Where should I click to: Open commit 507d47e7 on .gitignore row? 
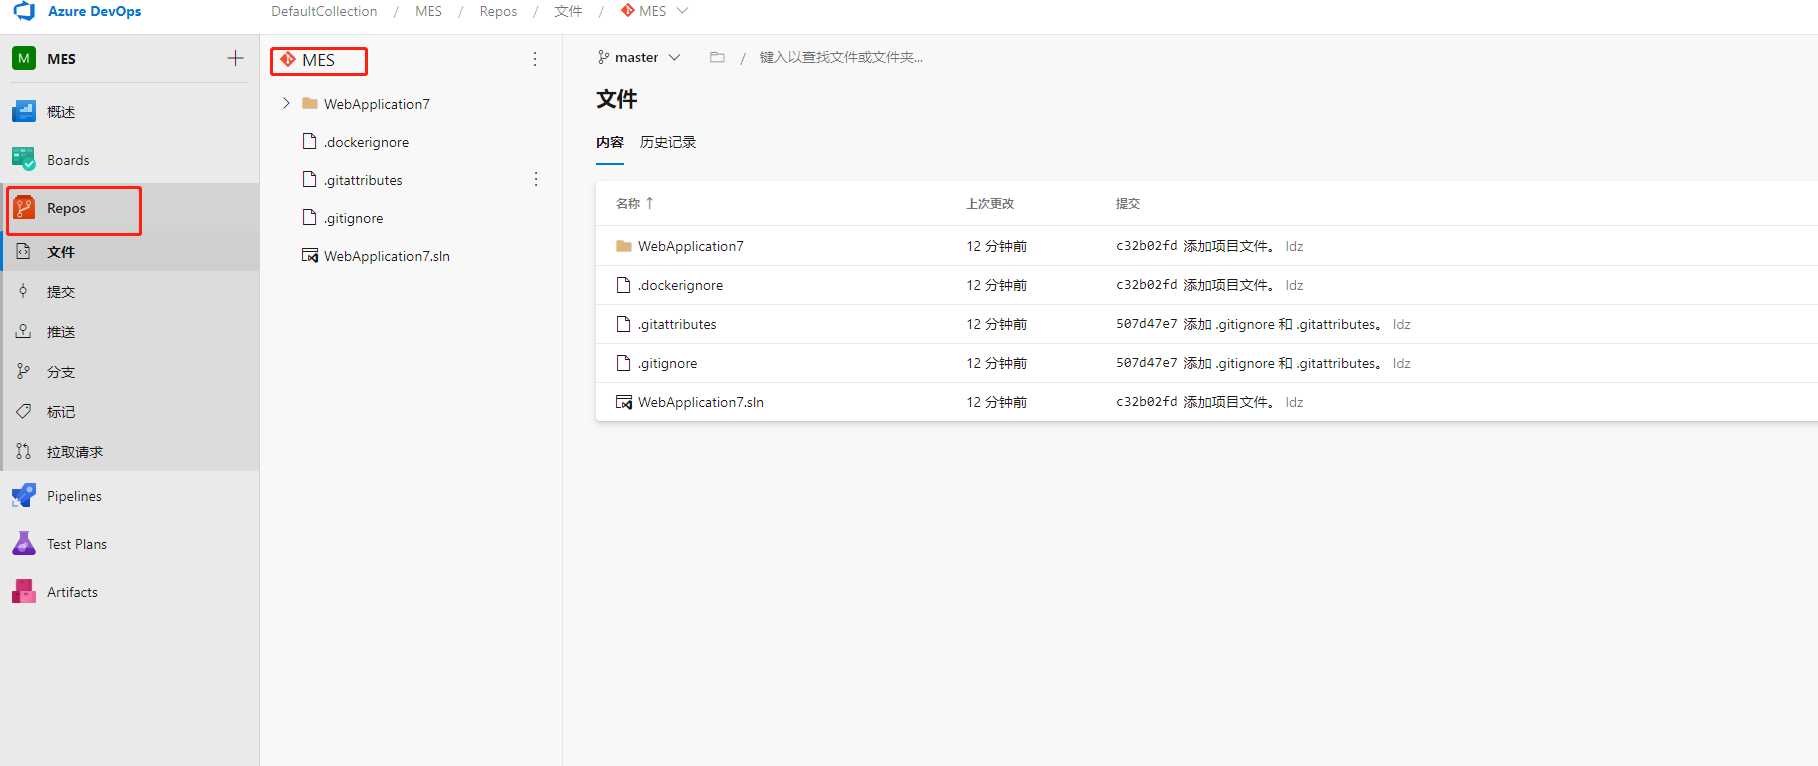(x=1146, y=363)
